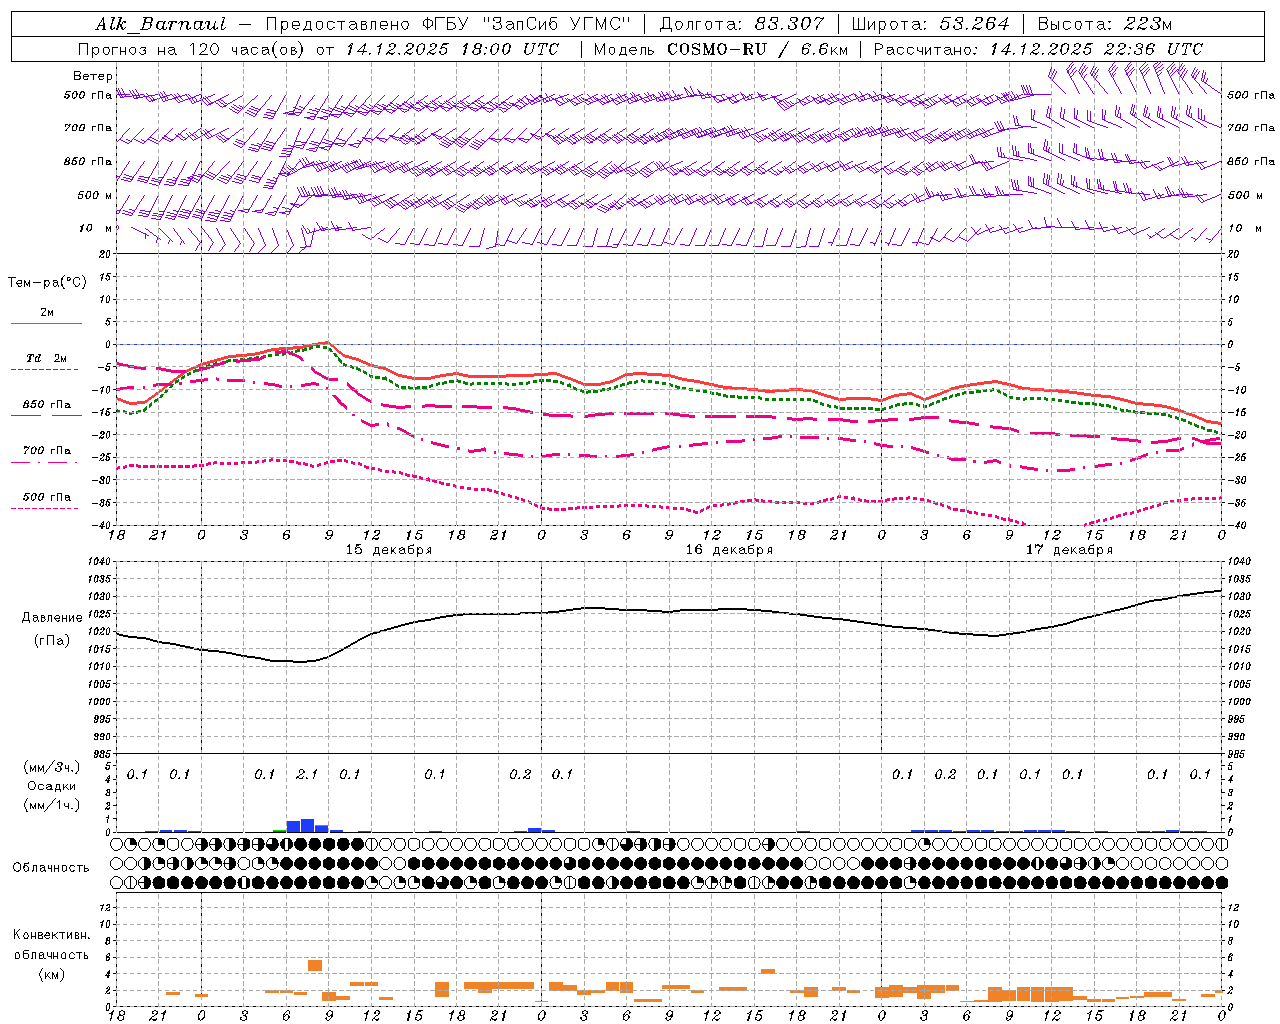This screenshot has width=1280, height=1024.
Task: Click the black surface pressure curve
Action: click(x=670, y=610)
